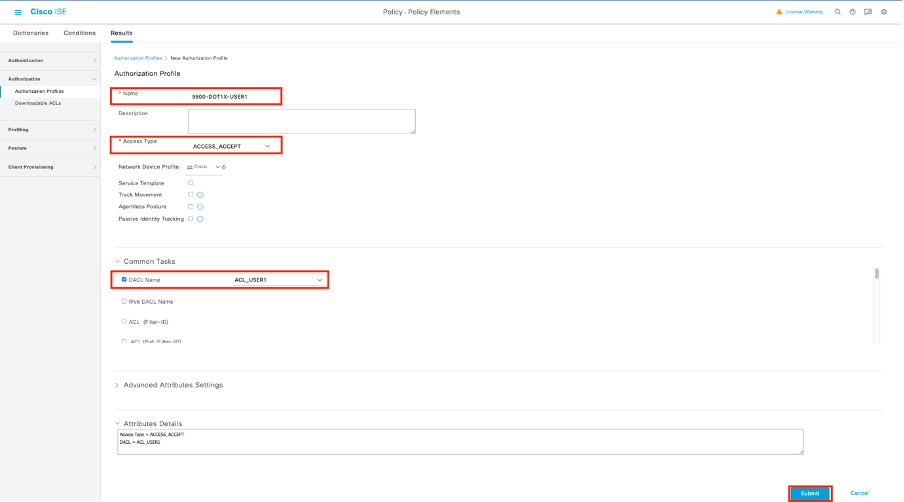Open the License Warning alert

click(799, 12)
